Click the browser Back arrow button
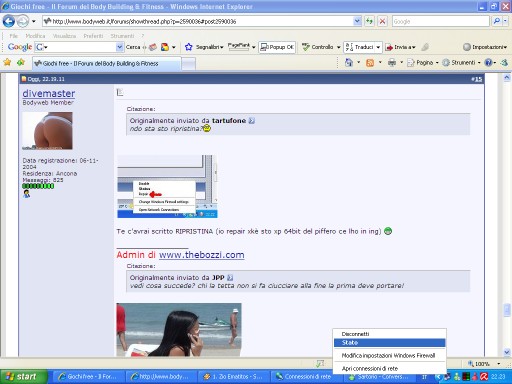Viewport: 512px width, 384px height. click(9, 22)
